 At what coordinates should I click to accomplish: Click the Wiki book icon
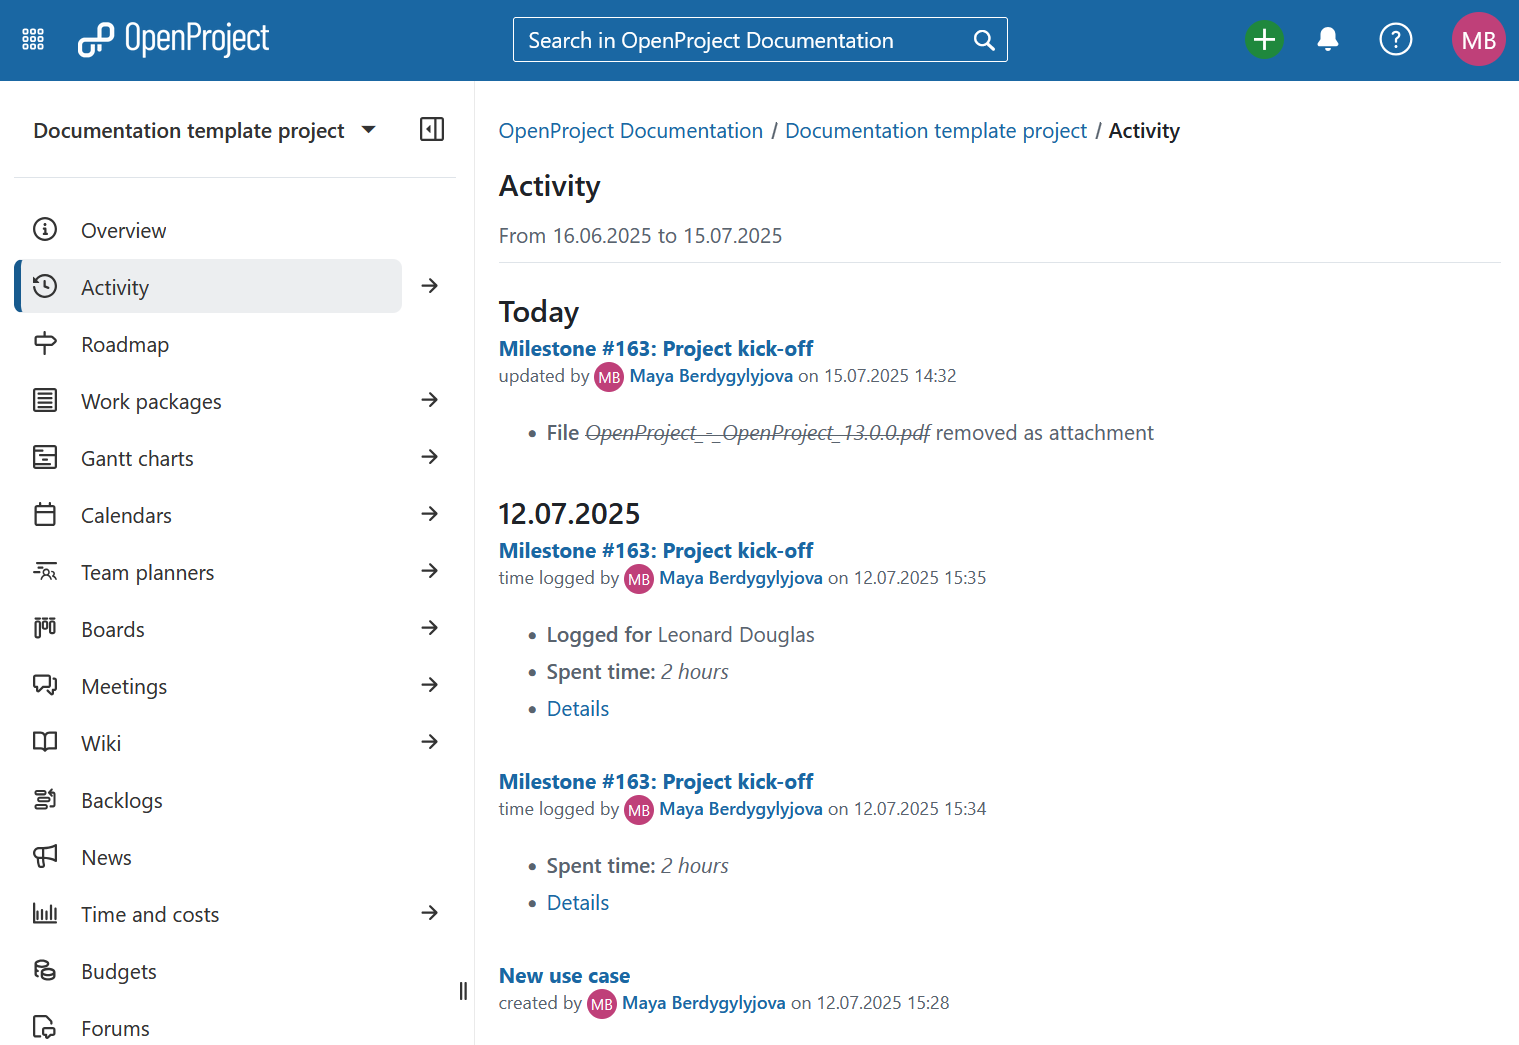click(x=45, y=743)
